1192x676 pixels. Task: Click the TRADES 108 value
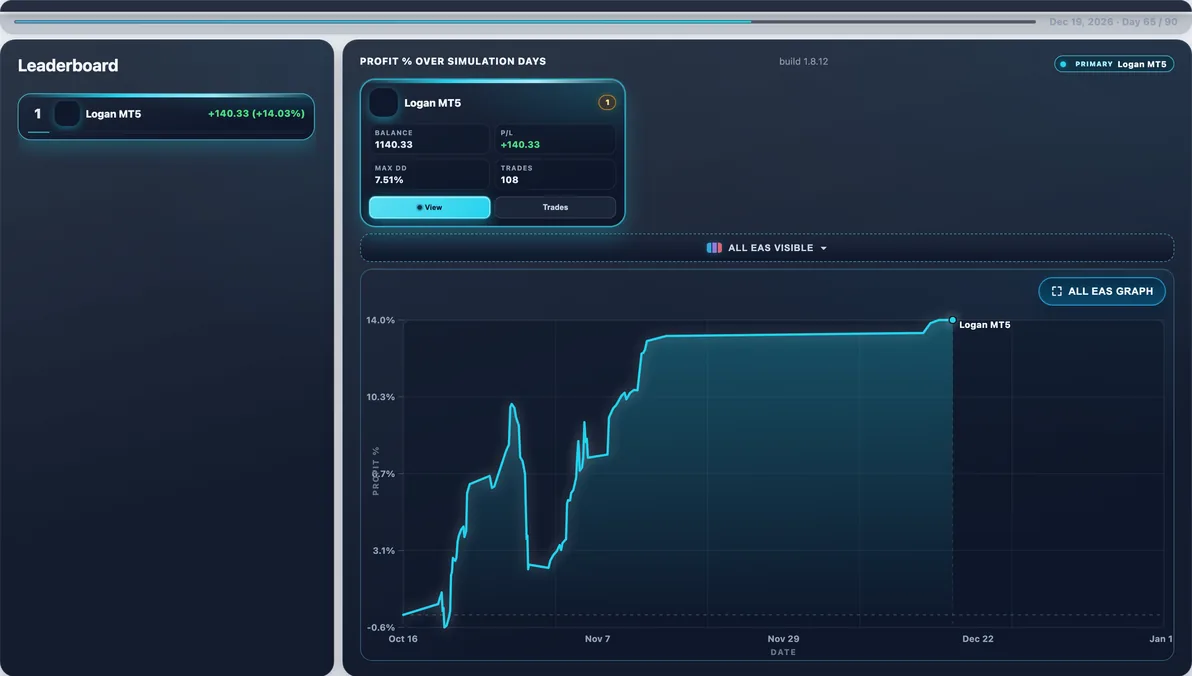509,180
